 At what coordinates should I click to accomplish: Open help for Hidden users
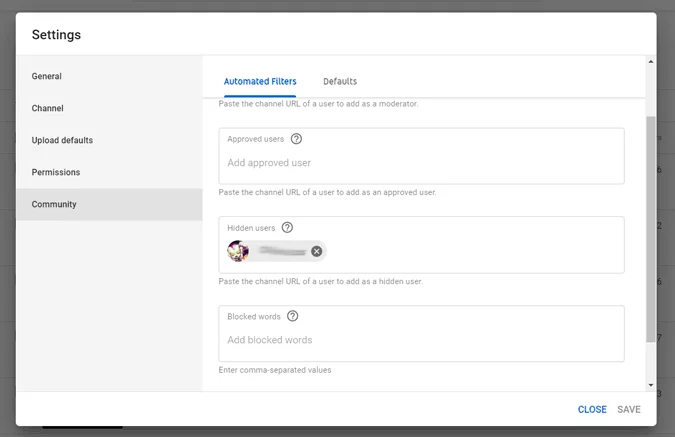tap(287, 228)
